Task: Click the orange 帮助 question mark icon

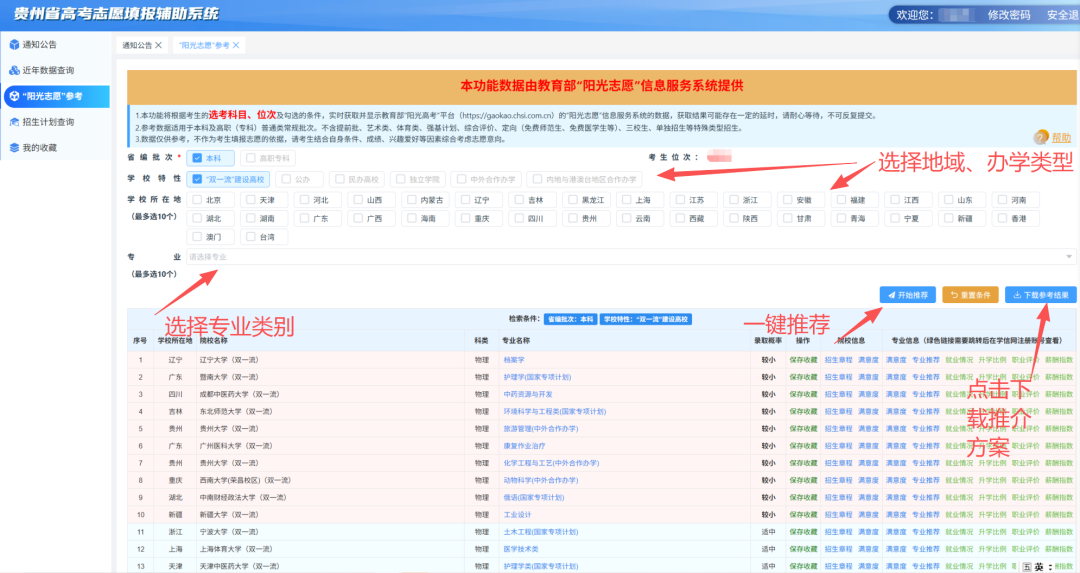Action: tap(1041, 137)
